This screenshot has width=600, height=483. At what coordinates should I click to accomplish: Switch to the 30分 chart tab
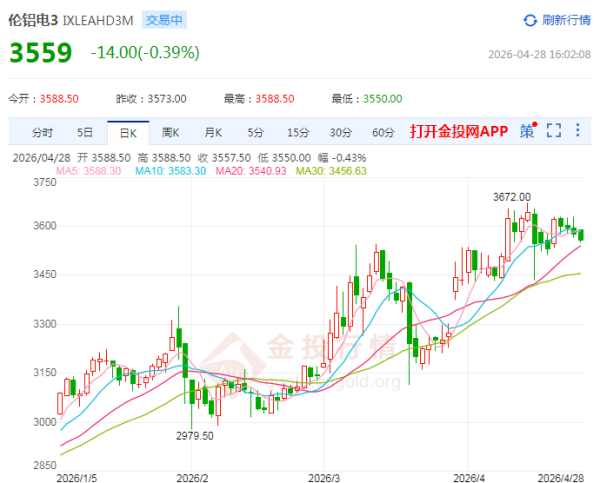coord(341,133)
